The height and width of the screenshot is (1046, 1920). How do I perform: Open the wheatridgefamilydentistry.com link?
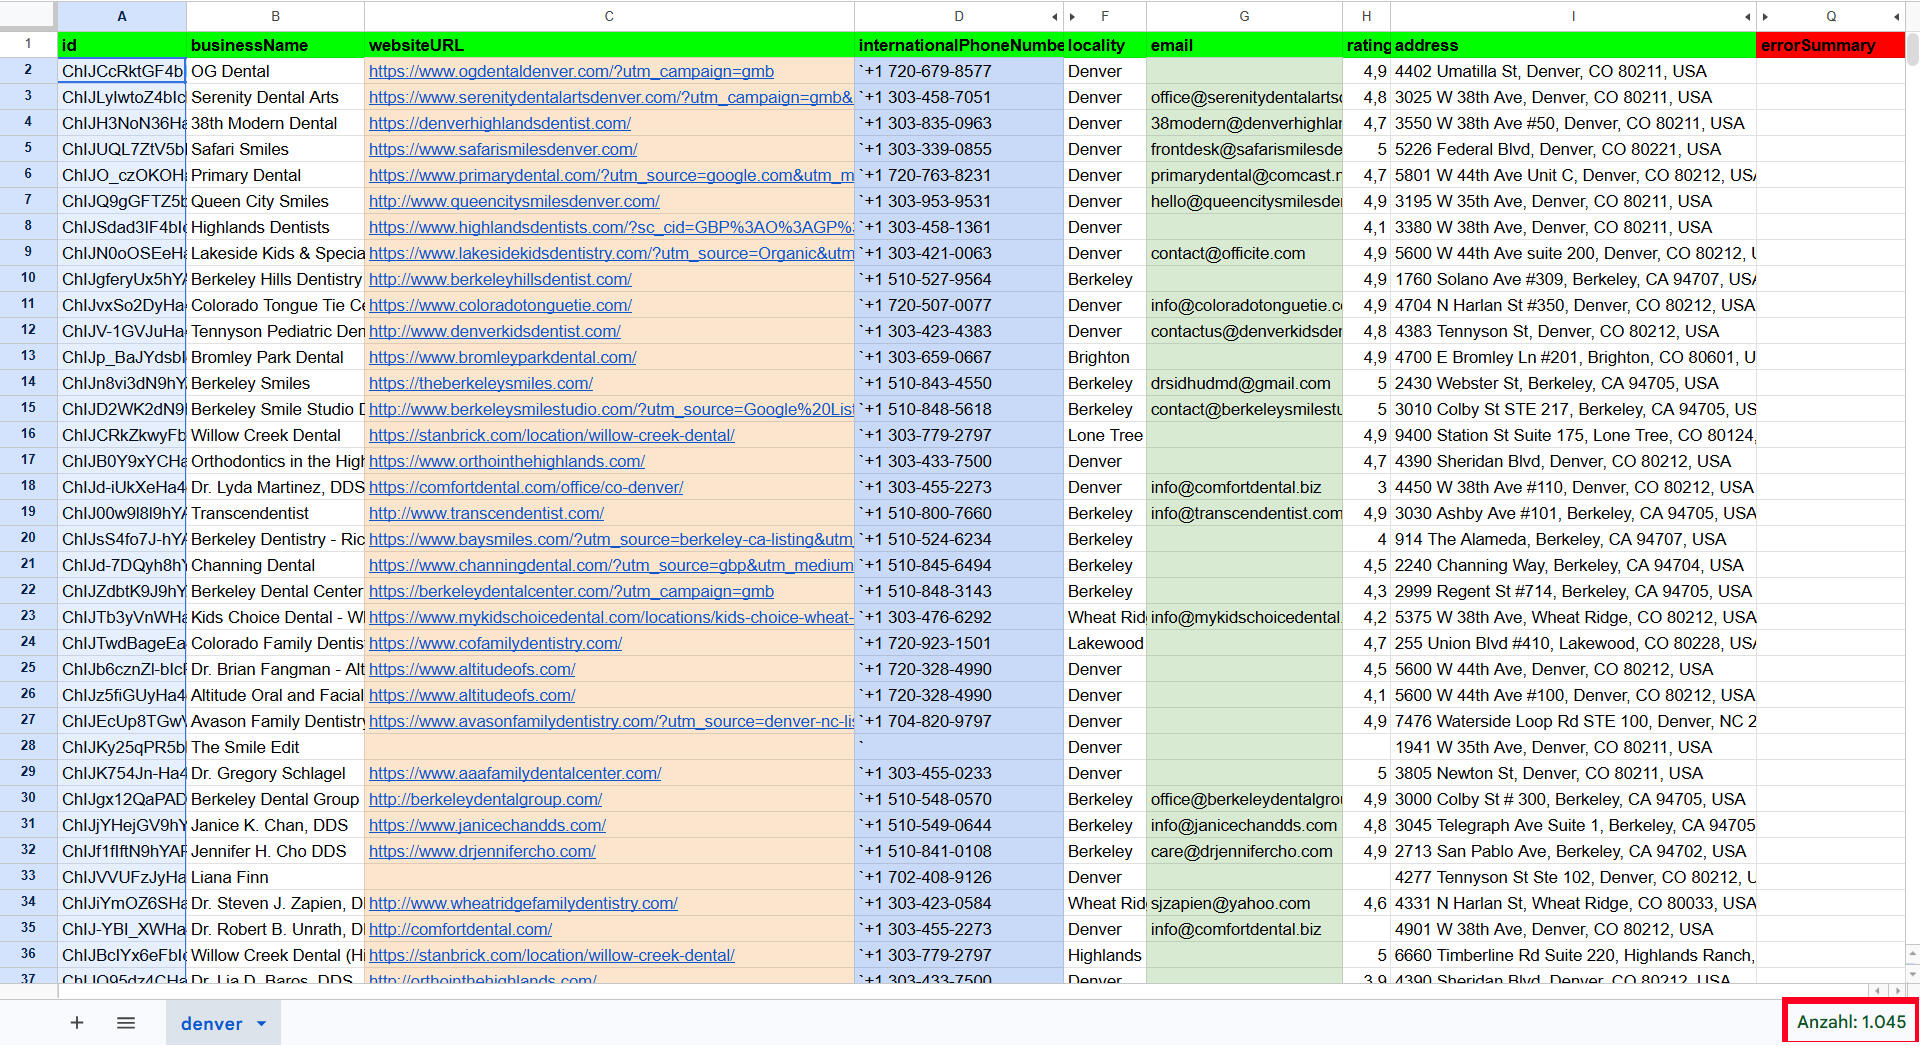(523, 903)
